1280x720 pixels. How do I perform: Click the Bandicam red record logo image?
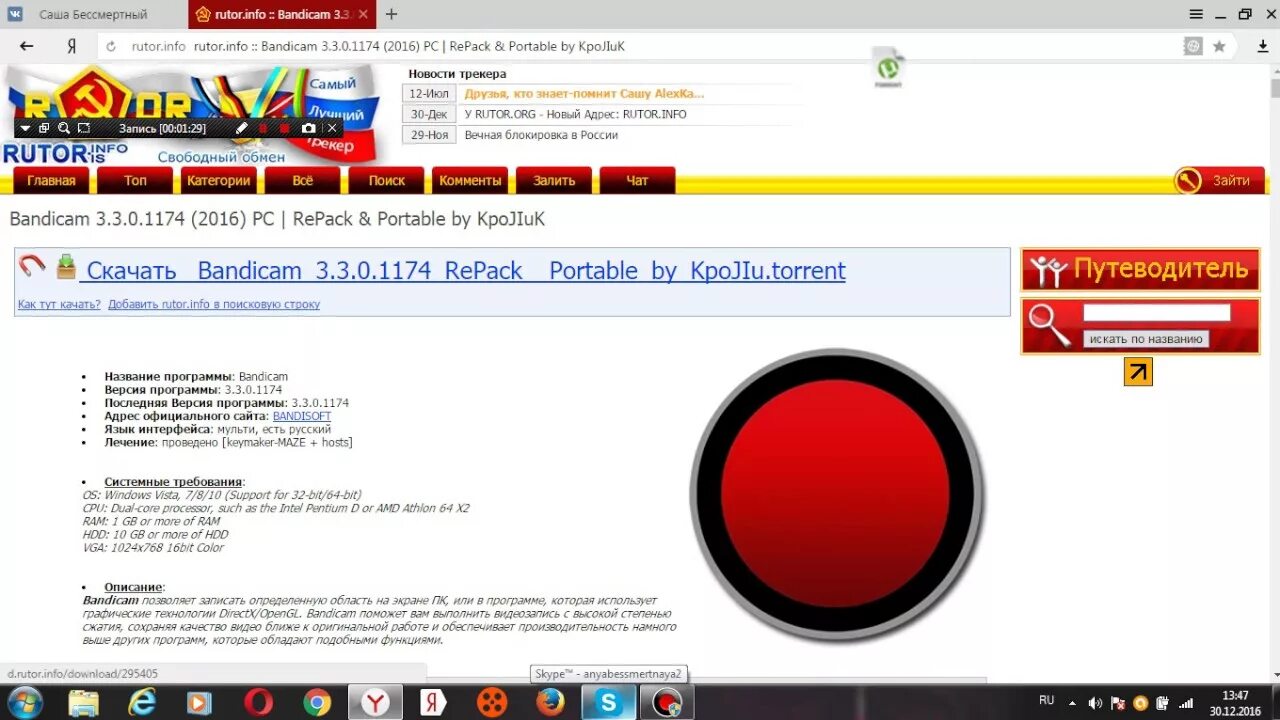tap(837, 494)
